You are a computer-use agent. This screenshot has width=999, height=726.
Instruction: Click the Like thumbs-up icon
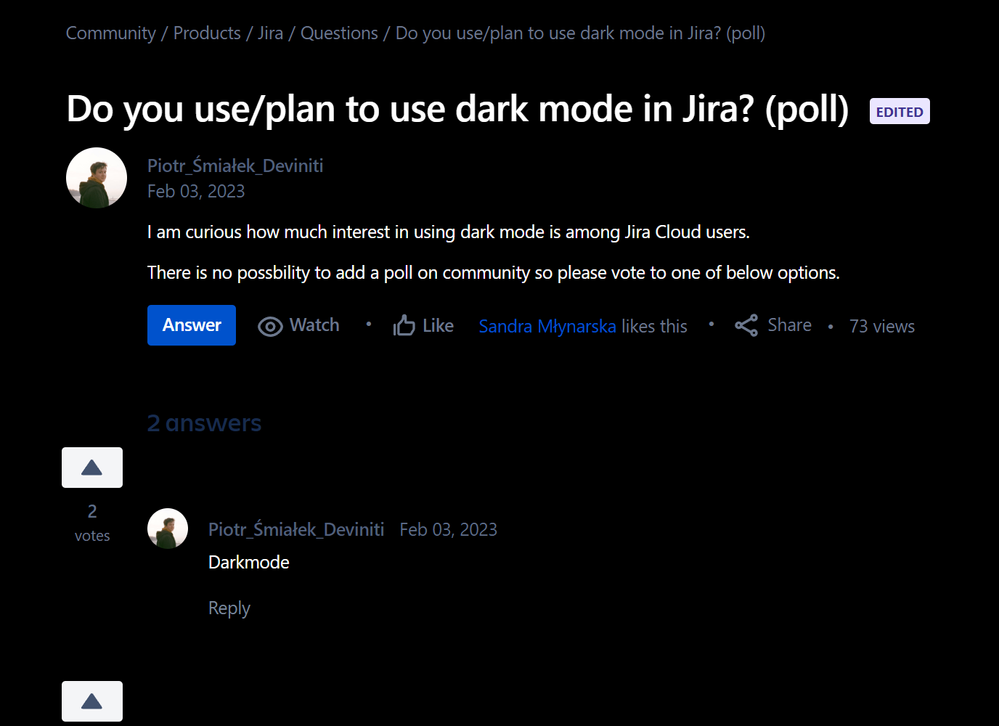point(404,325)
